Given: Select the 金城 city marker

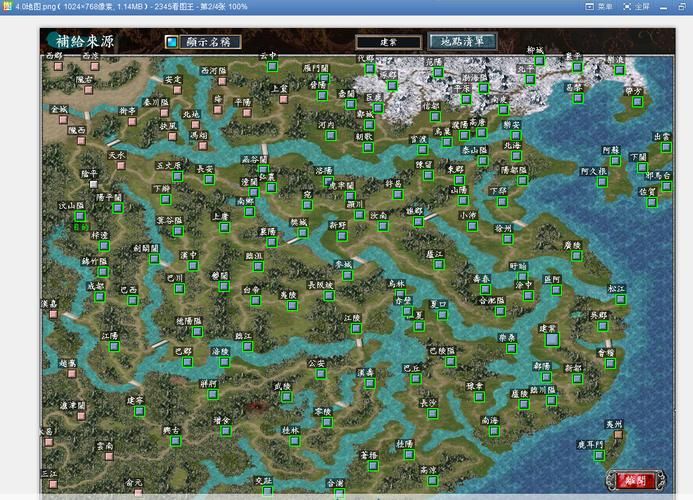Looking at the screenshot, I should [x=63, y=119].
